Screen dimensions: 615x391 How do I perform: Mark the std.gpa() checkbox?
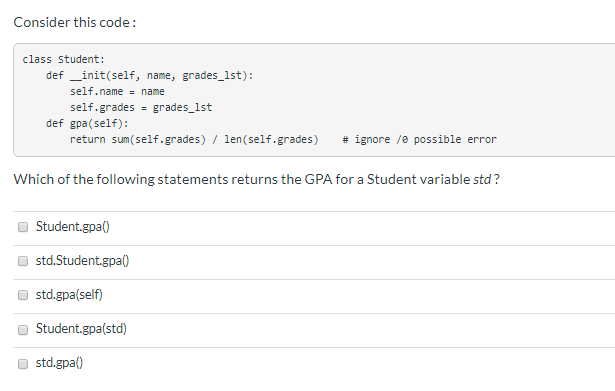tap(23, 364)
